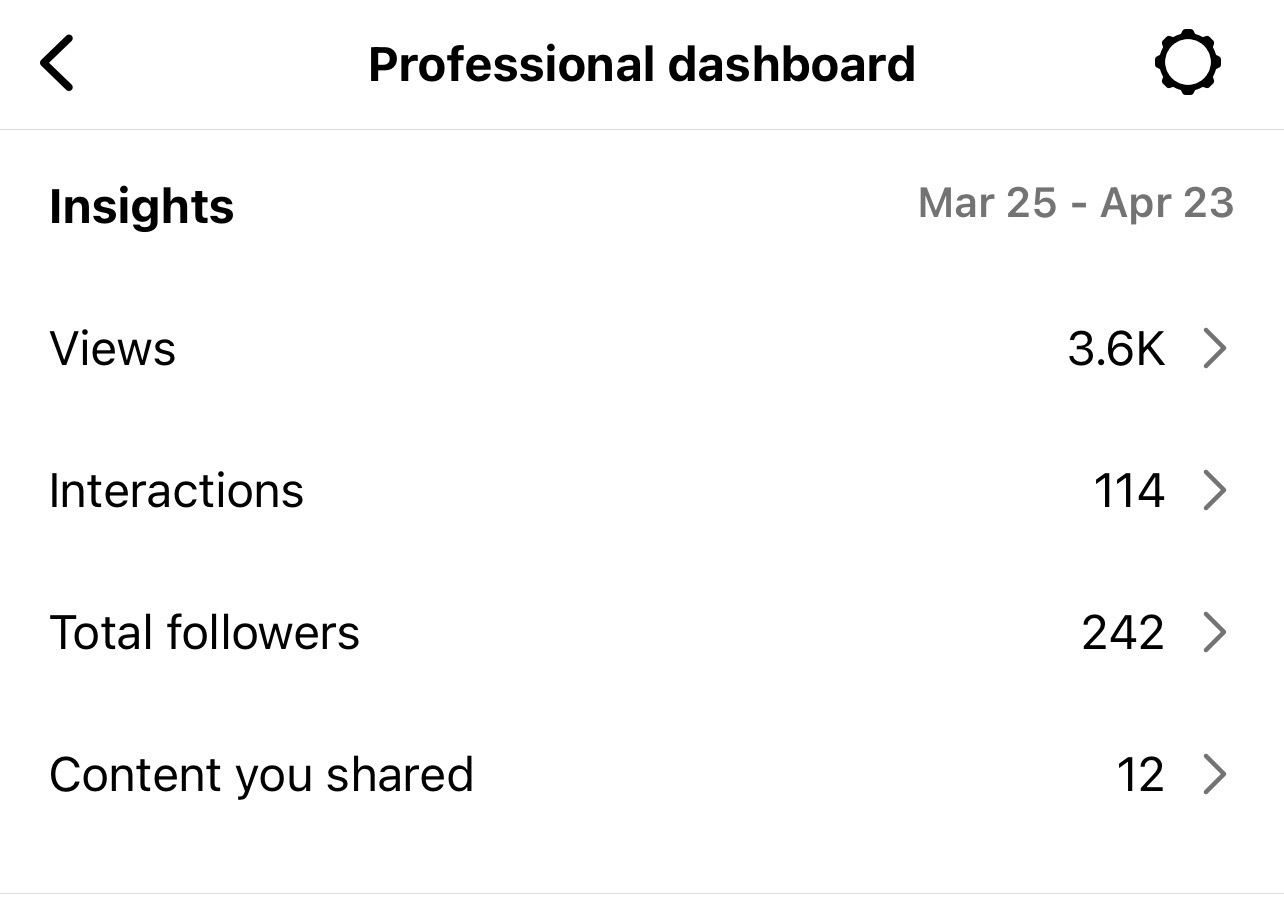Open Content you shared via its chevron
The height and width of the screenshot is (918, 1284).
1215,775
